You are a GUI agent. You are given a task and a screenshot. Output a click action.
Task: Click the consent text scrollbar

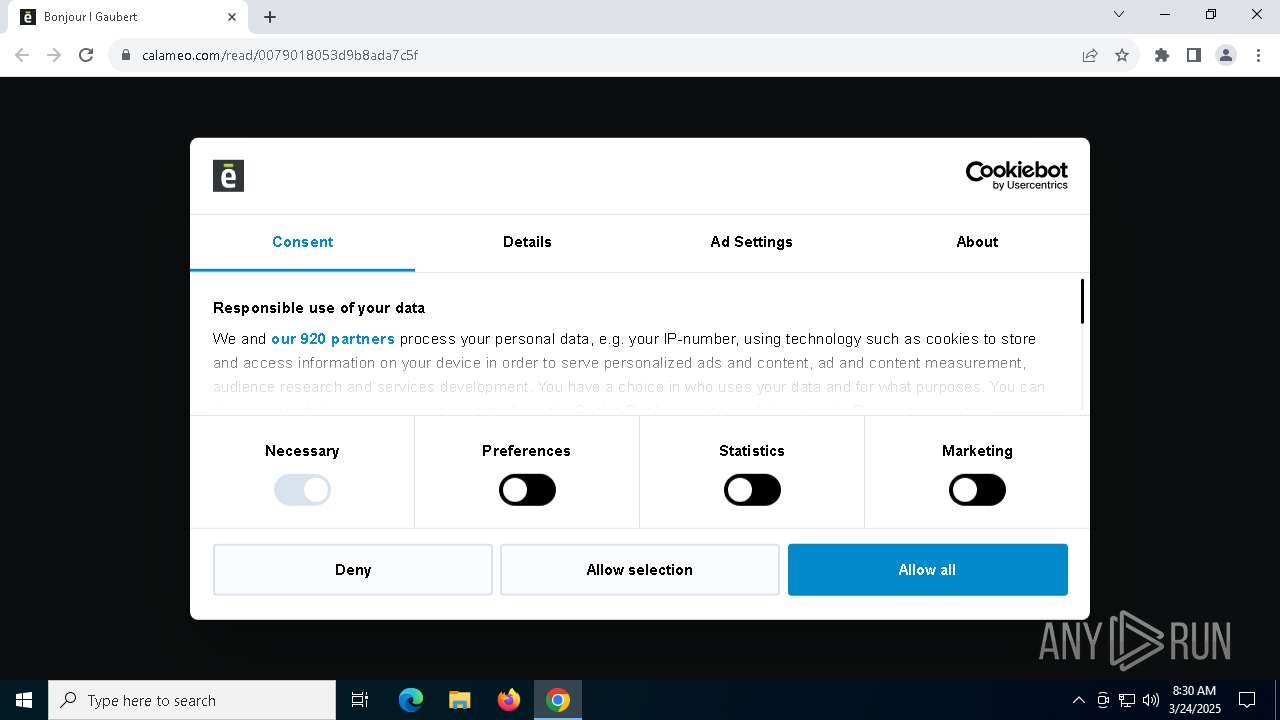pyautogui.click(x=1082, y=302)
